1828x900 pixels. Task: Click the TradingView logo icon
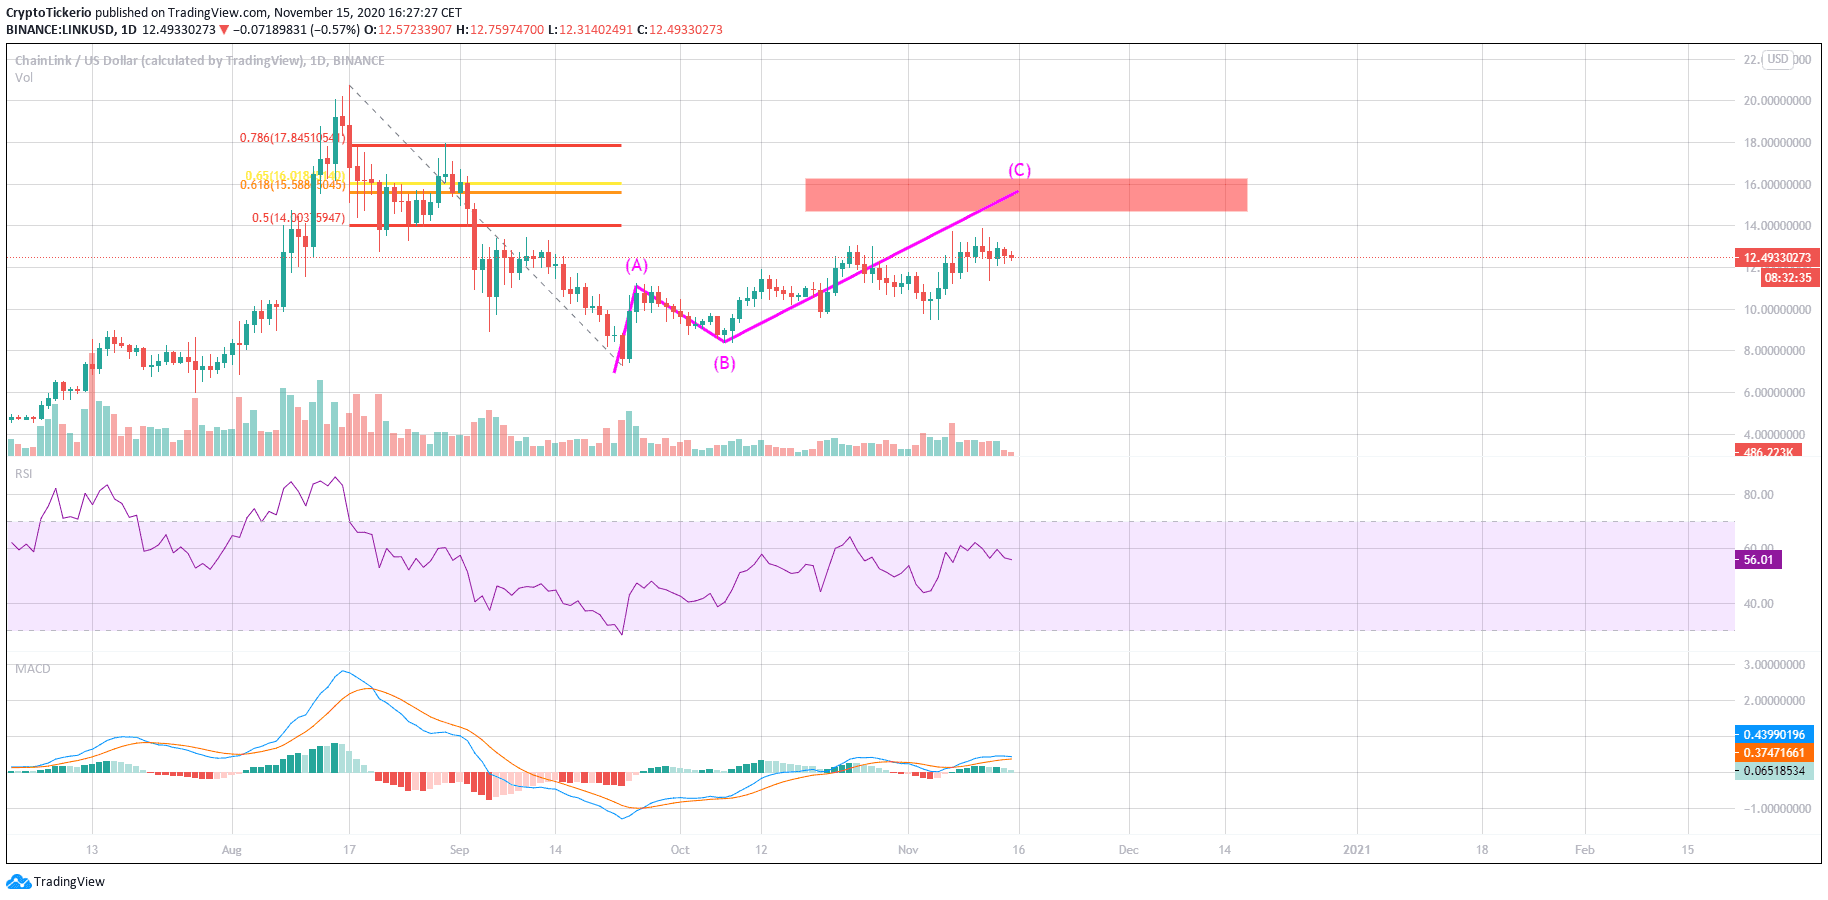[18, 881]
